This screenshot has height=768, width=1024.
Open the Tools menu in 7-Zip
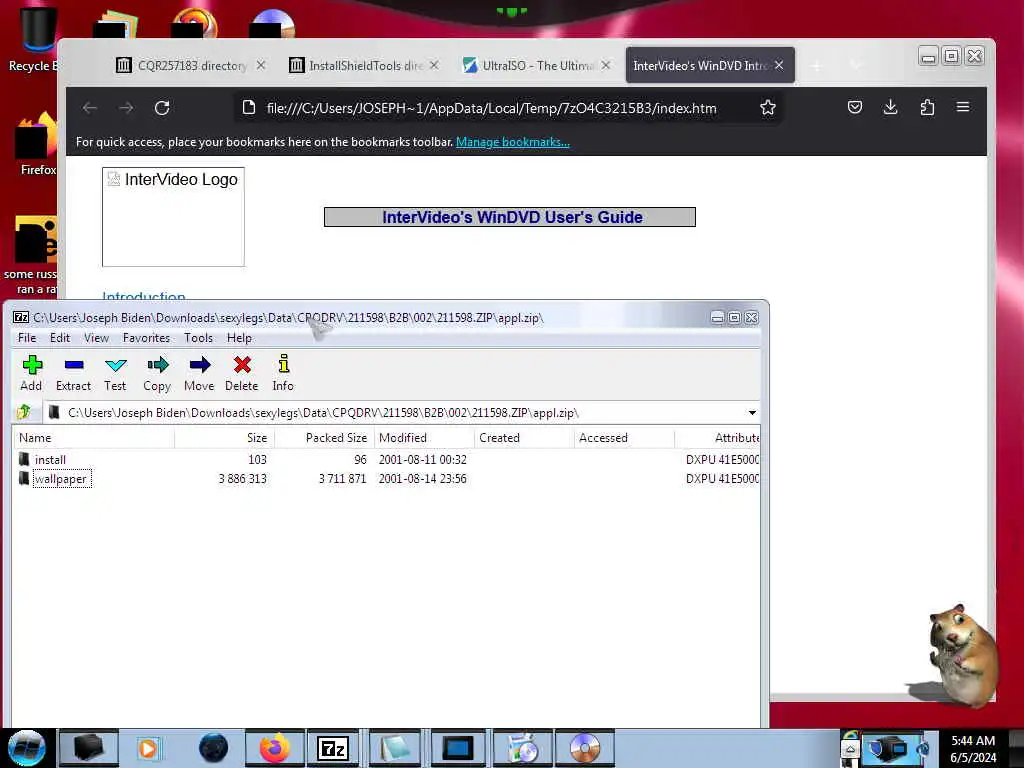[x=198, y=338]
